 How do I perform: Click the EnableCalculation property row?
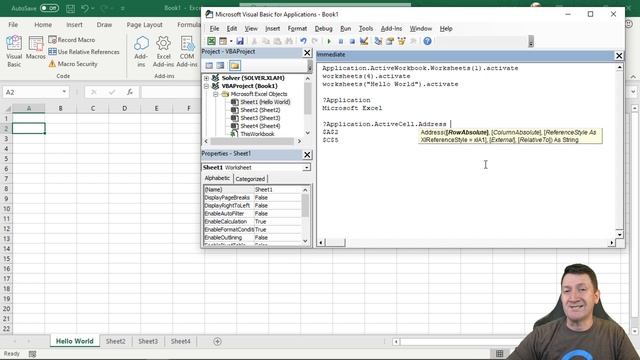click(252, 222)
